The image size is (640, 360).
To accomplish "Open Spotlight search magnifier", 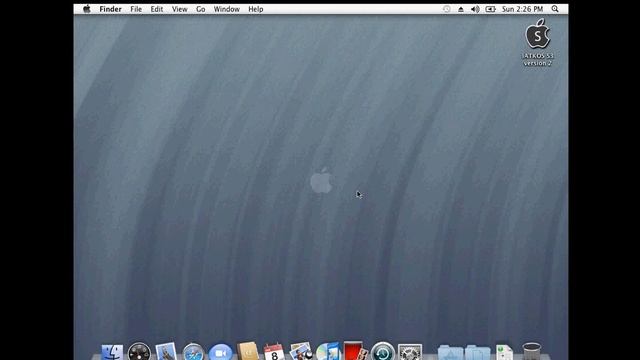I will click(555, 9).
